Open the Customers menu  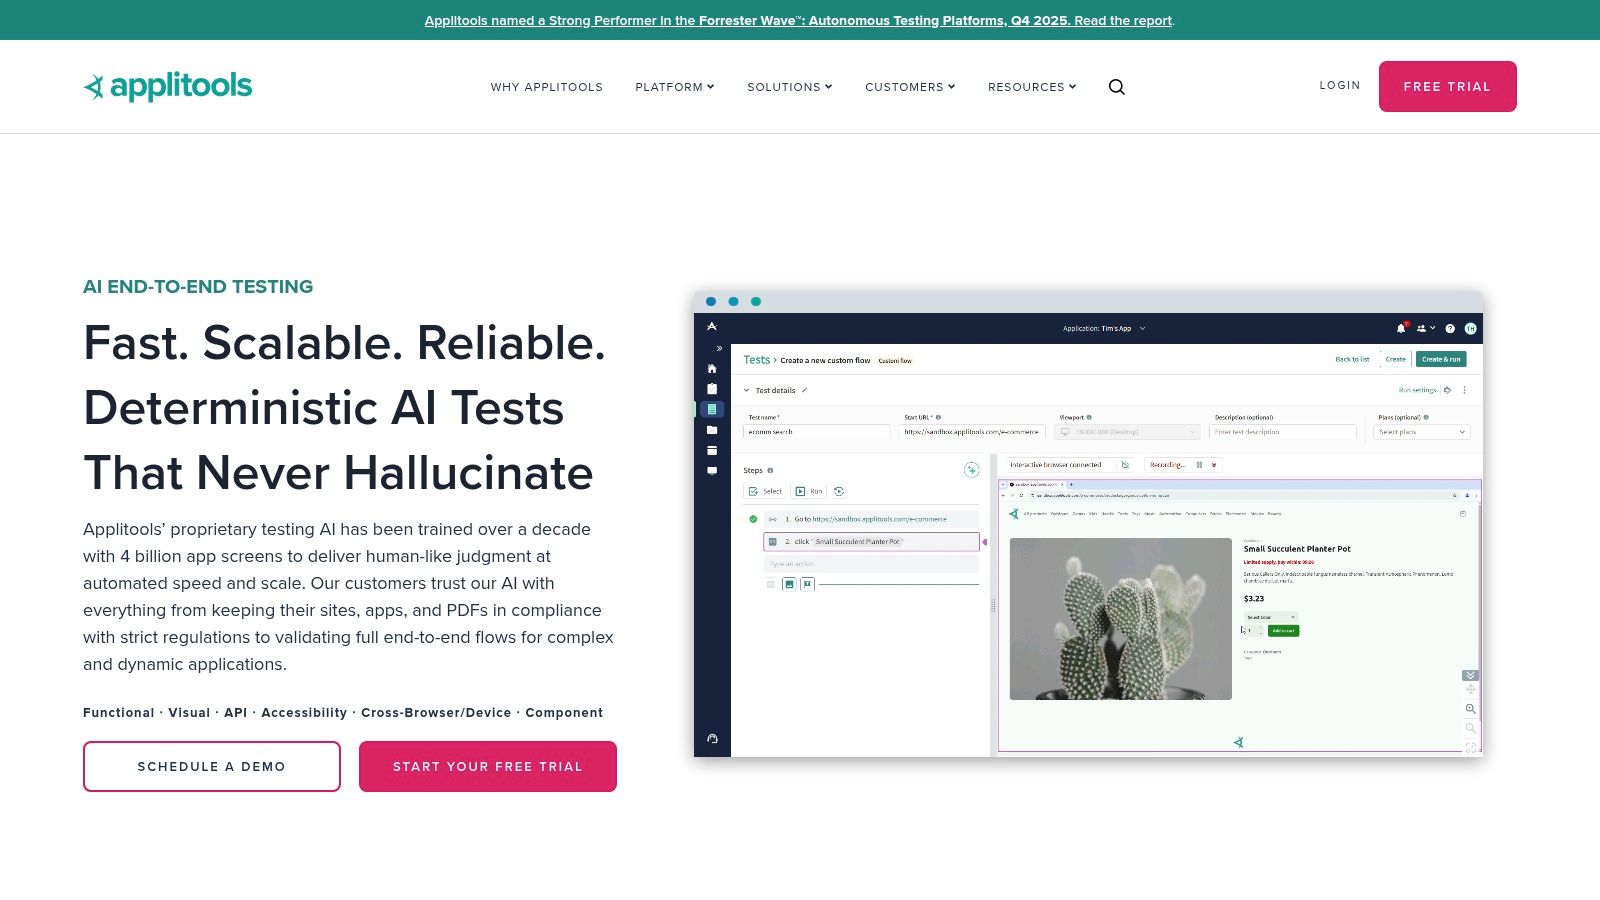pos(910,87)
